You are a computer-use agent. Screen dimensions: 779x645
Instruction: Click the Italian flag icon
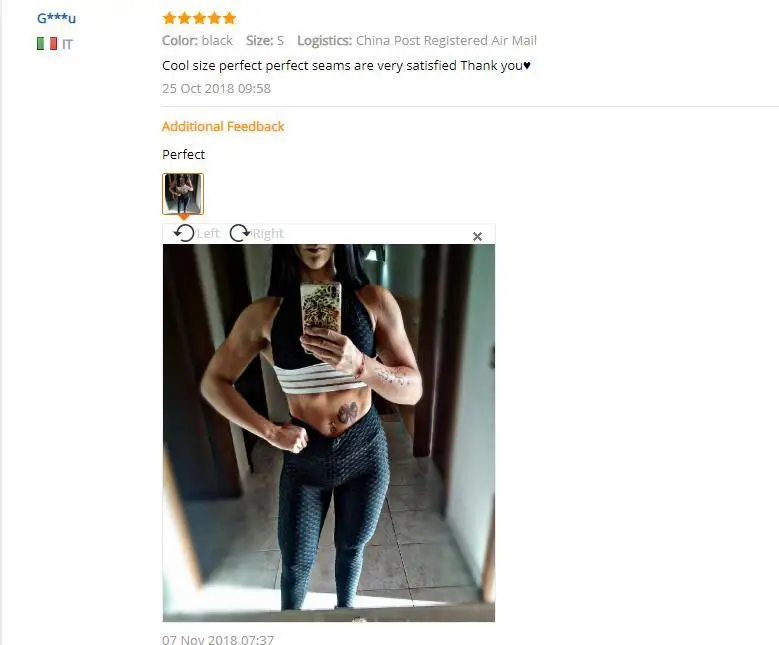pos(47,44)
